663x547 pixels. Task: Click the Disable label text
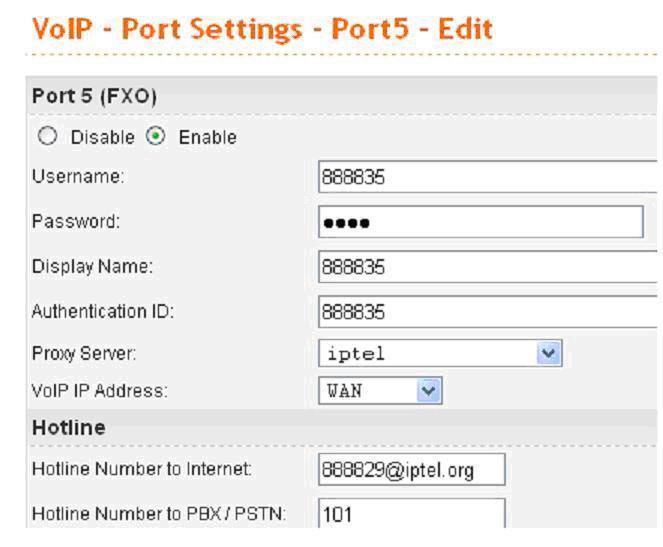[103, 137]
